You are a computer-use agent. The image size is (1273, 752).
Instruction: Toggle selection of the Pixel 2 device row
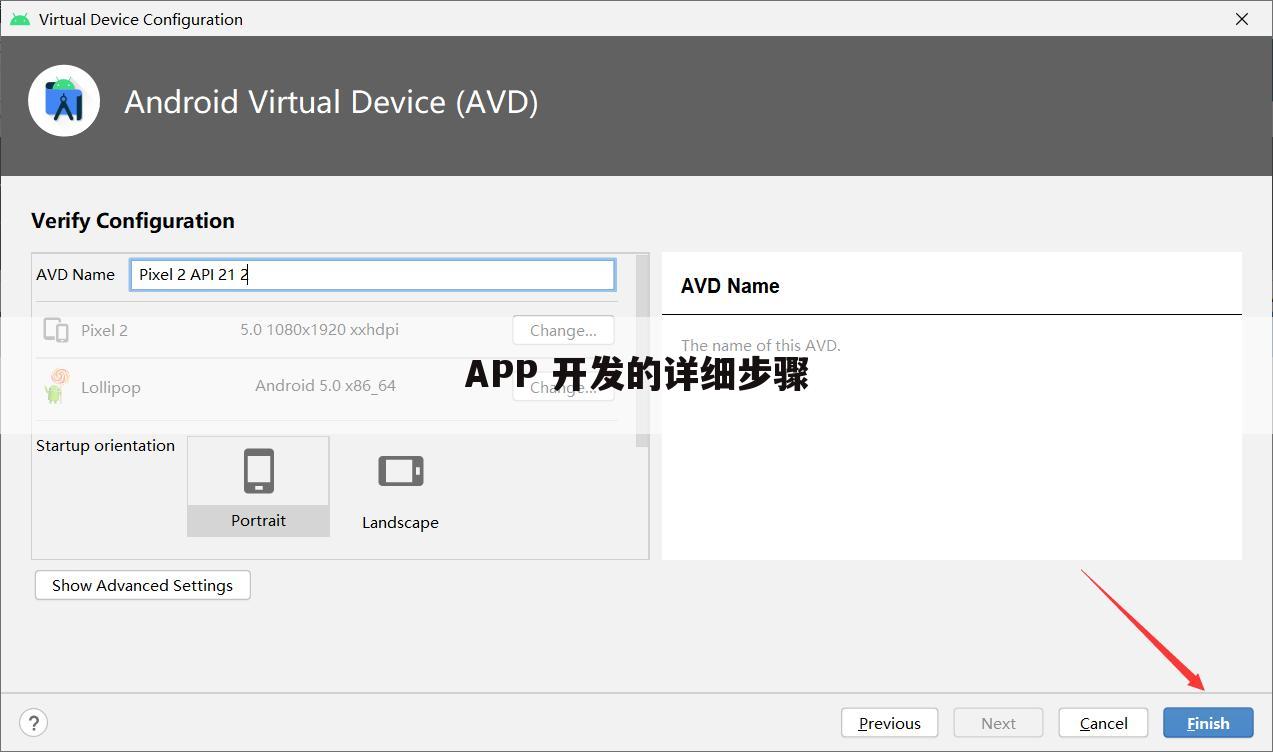(x=105, y=329)
